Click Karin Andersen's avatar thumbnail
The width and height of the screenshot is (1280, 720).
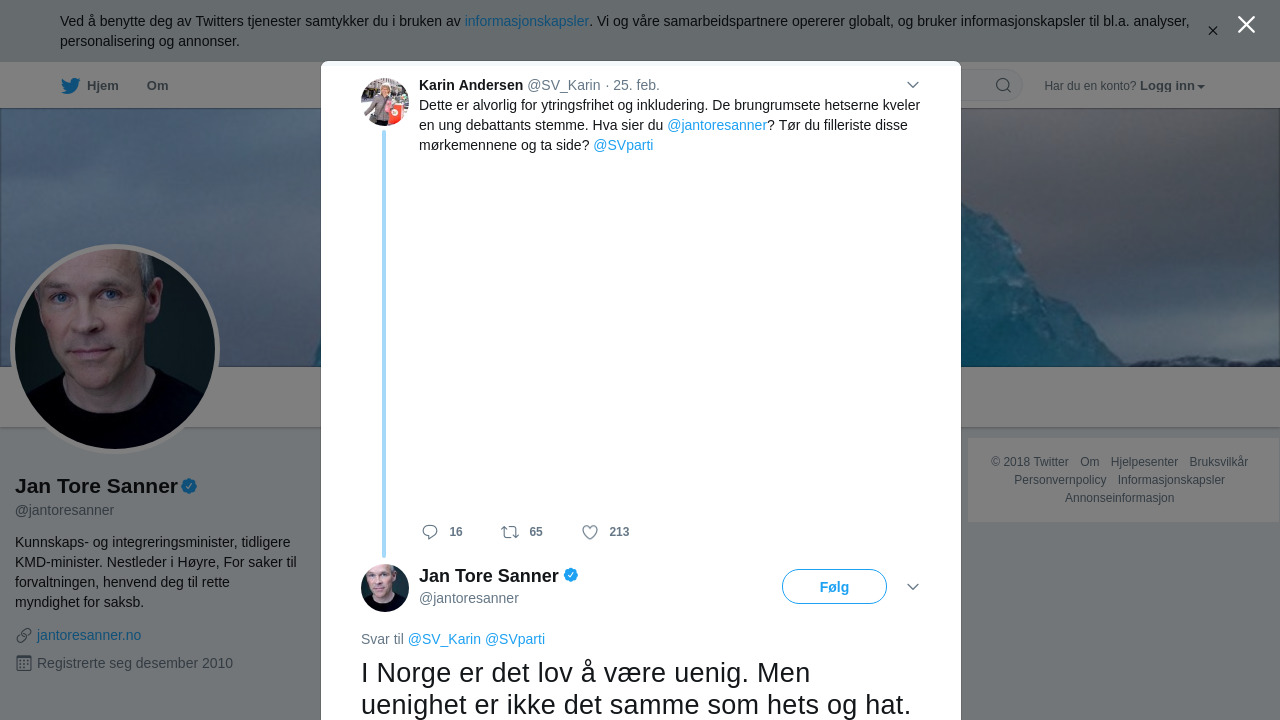pyautogui.click(x=385, y=102)
